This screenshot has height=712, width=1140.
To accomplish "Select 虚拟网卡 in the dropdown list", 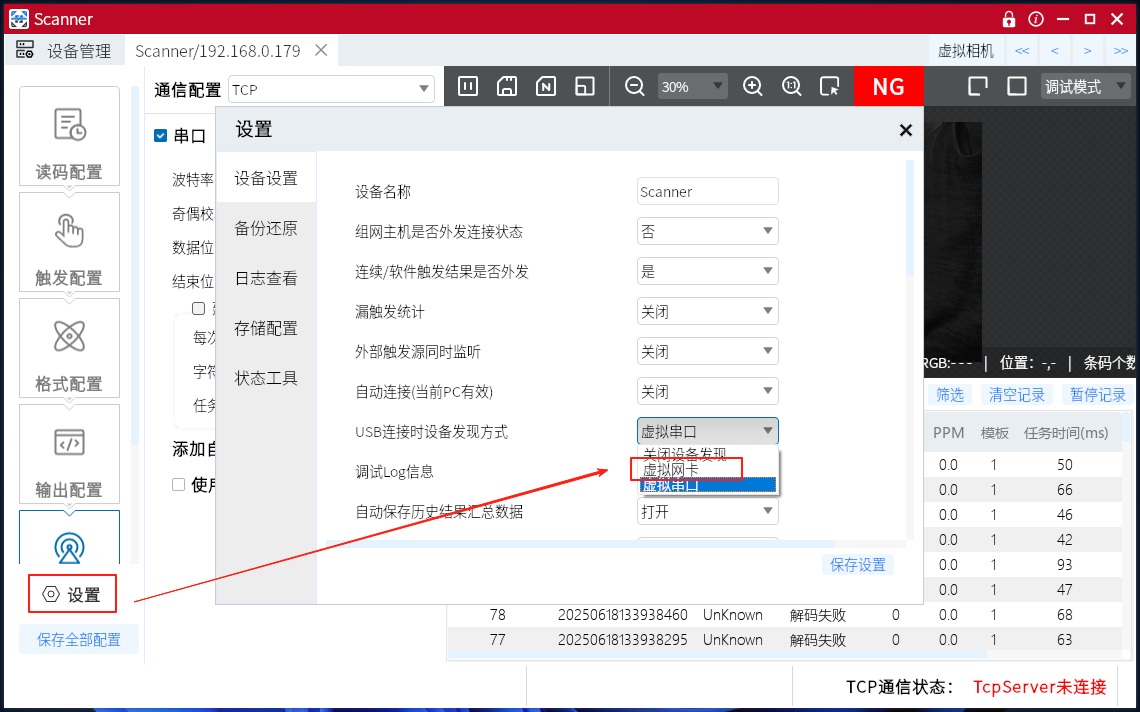I will click(x=707, y=470).
